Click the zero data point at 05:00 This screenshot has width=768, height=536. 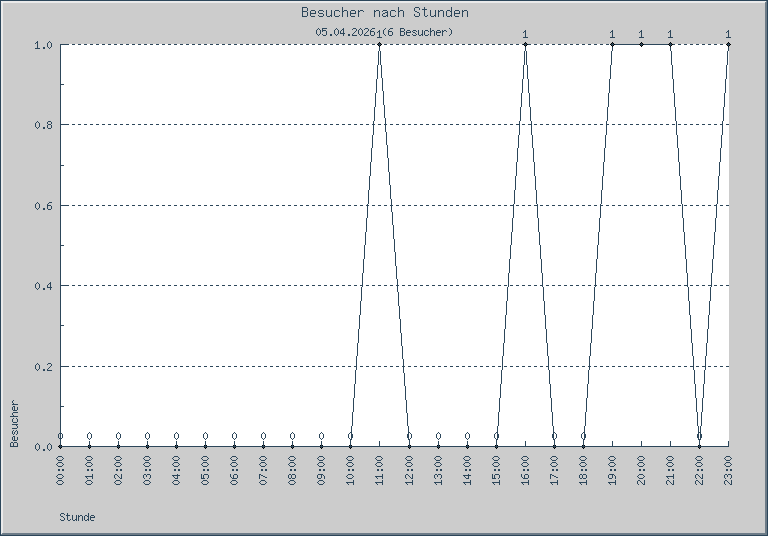click(205, 446)
